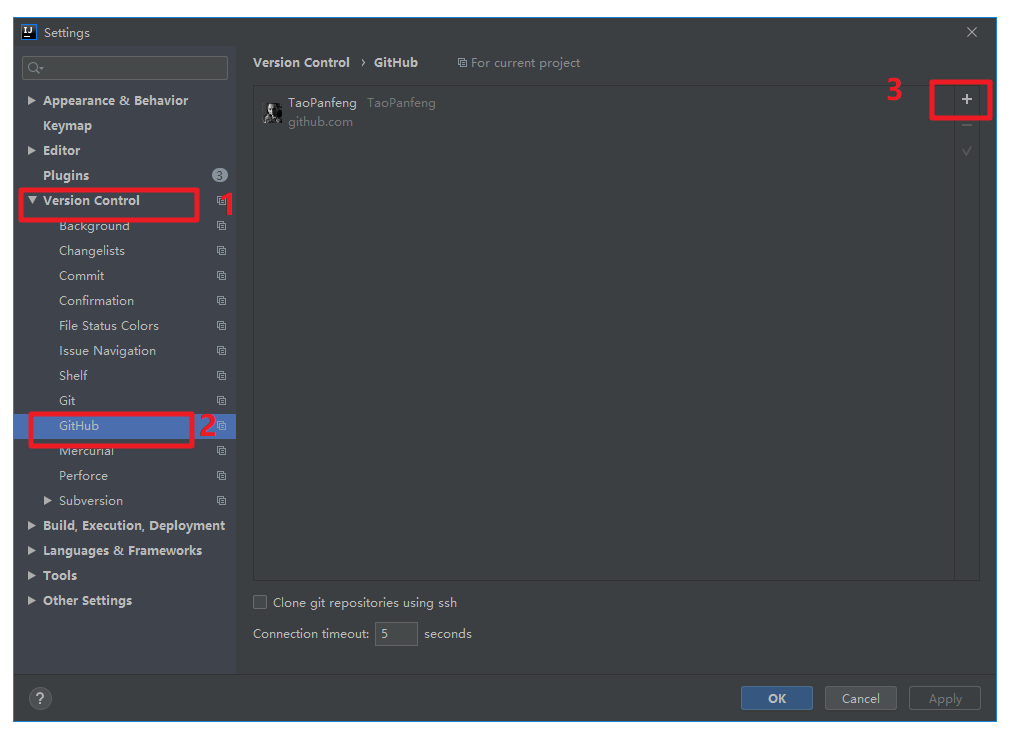Screen dimensions: 1021x729
Task: Click the Version Control breadcrumb link
Action: point(301,62)
